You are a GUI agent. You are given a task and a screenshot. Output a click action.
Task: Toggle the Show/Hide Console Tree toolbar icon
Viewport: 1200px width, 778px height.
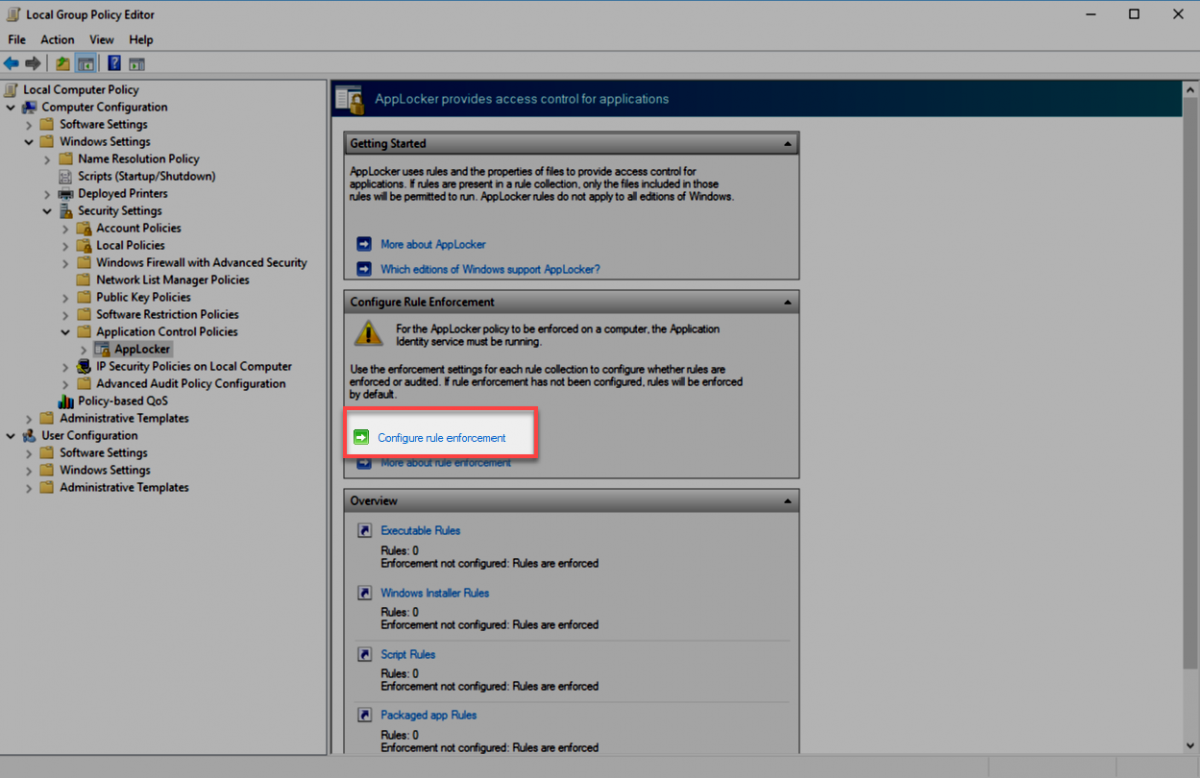86,63
